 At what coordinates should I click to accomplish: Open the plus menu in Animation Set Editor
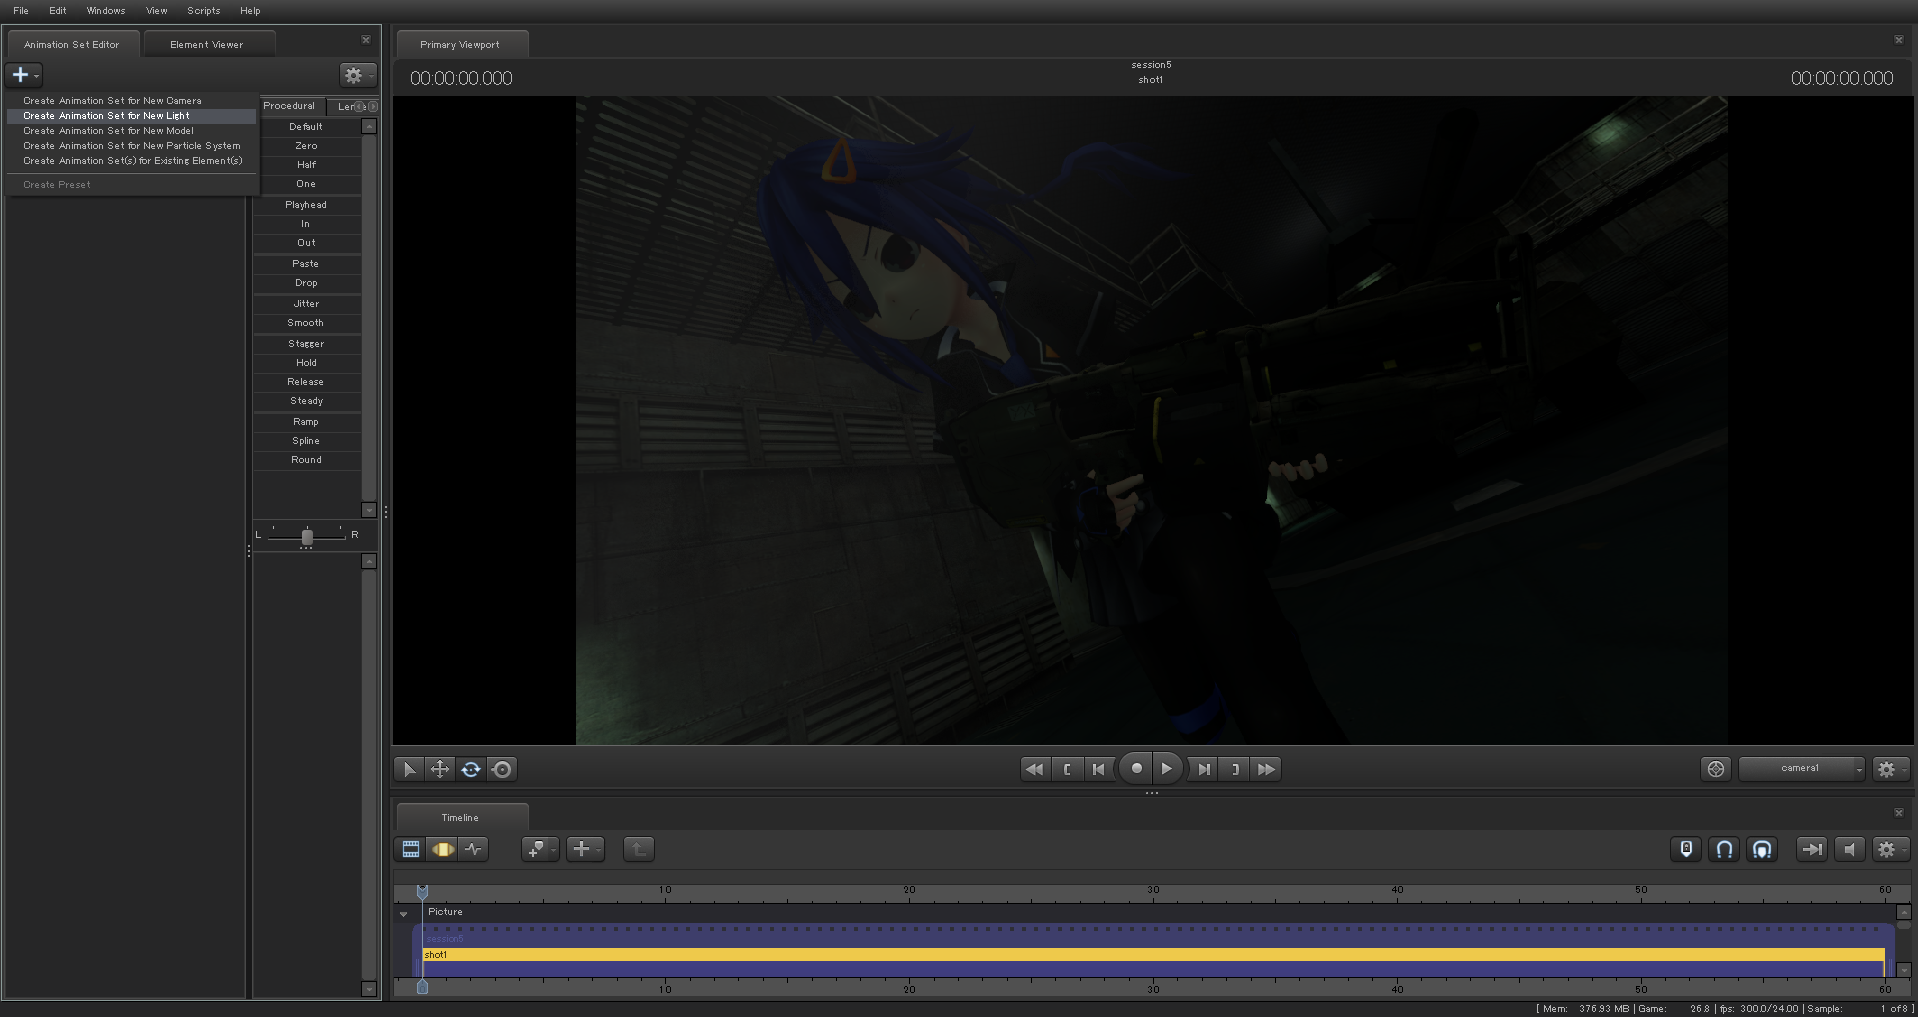click(x=24, y=75)
